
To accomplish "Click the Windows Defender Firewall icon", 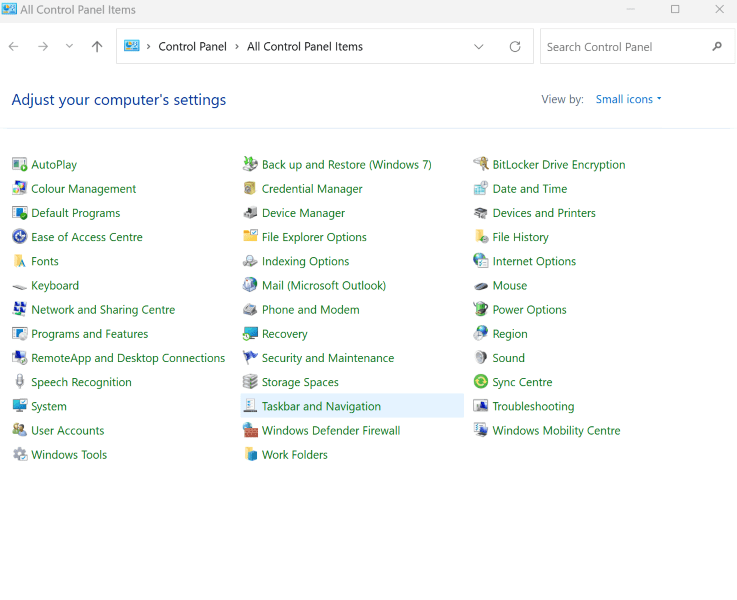I will pos(250,431).
